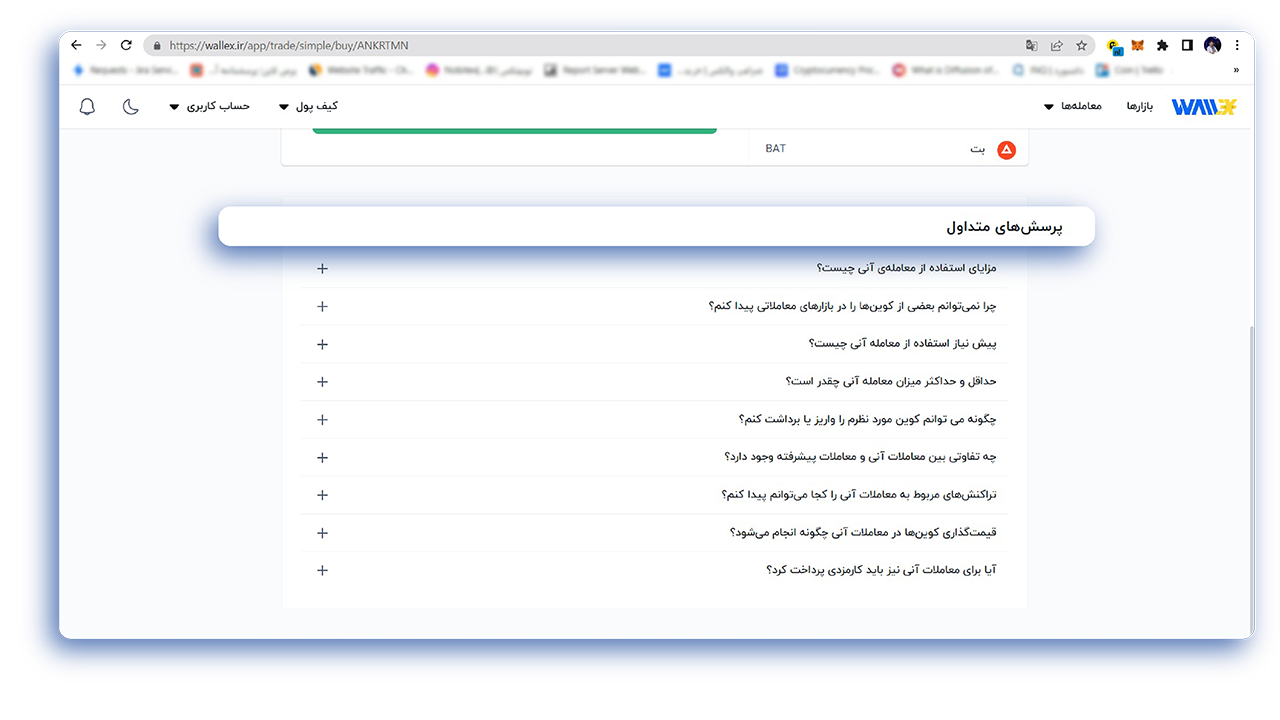This screenshot has width=1280, height=720.
Task: Open the Coin bookmark at the bar's end
Action: (x=1131, y=70)
